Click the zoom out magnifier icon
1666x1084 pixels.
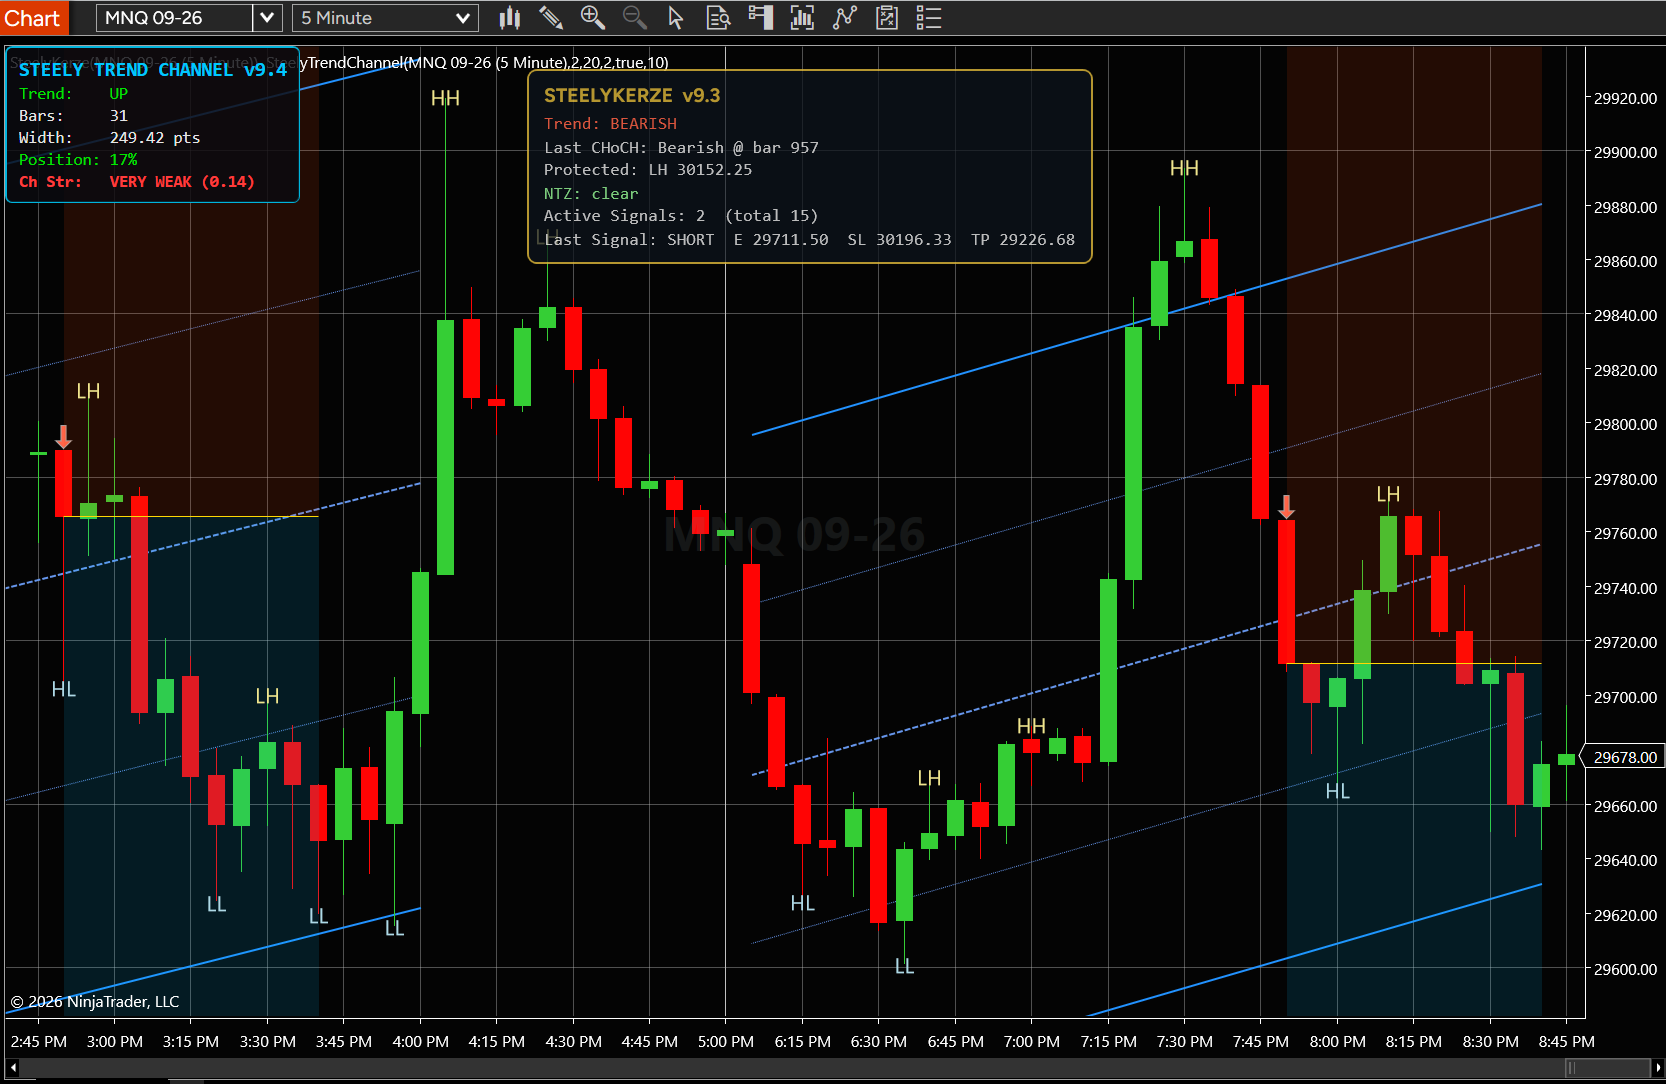[x=634, y=17]
